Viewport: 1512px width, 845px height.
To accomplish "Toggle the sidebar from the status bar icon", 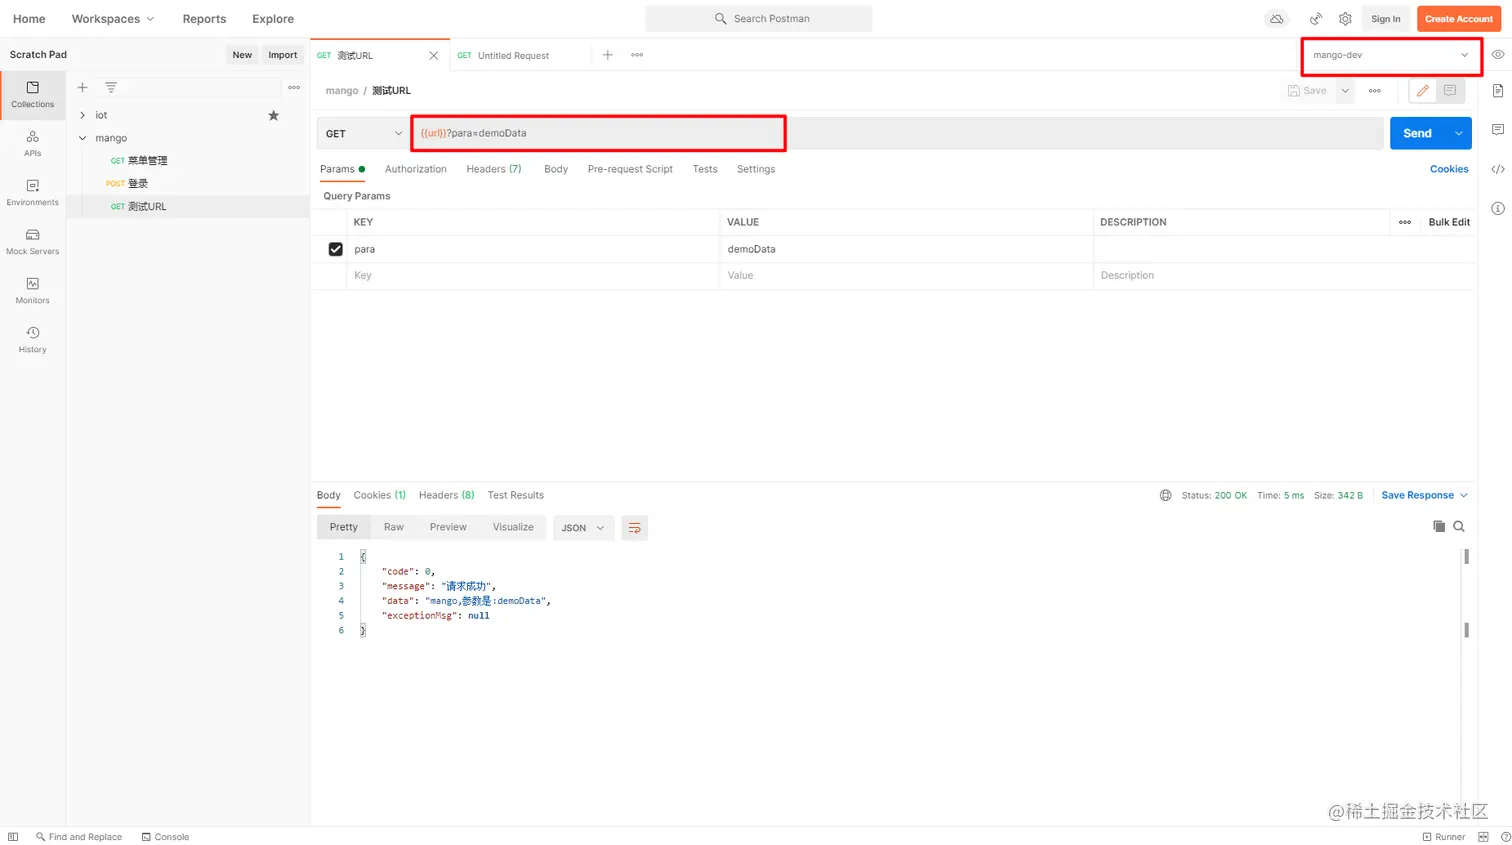I will [x=13, y=837].
